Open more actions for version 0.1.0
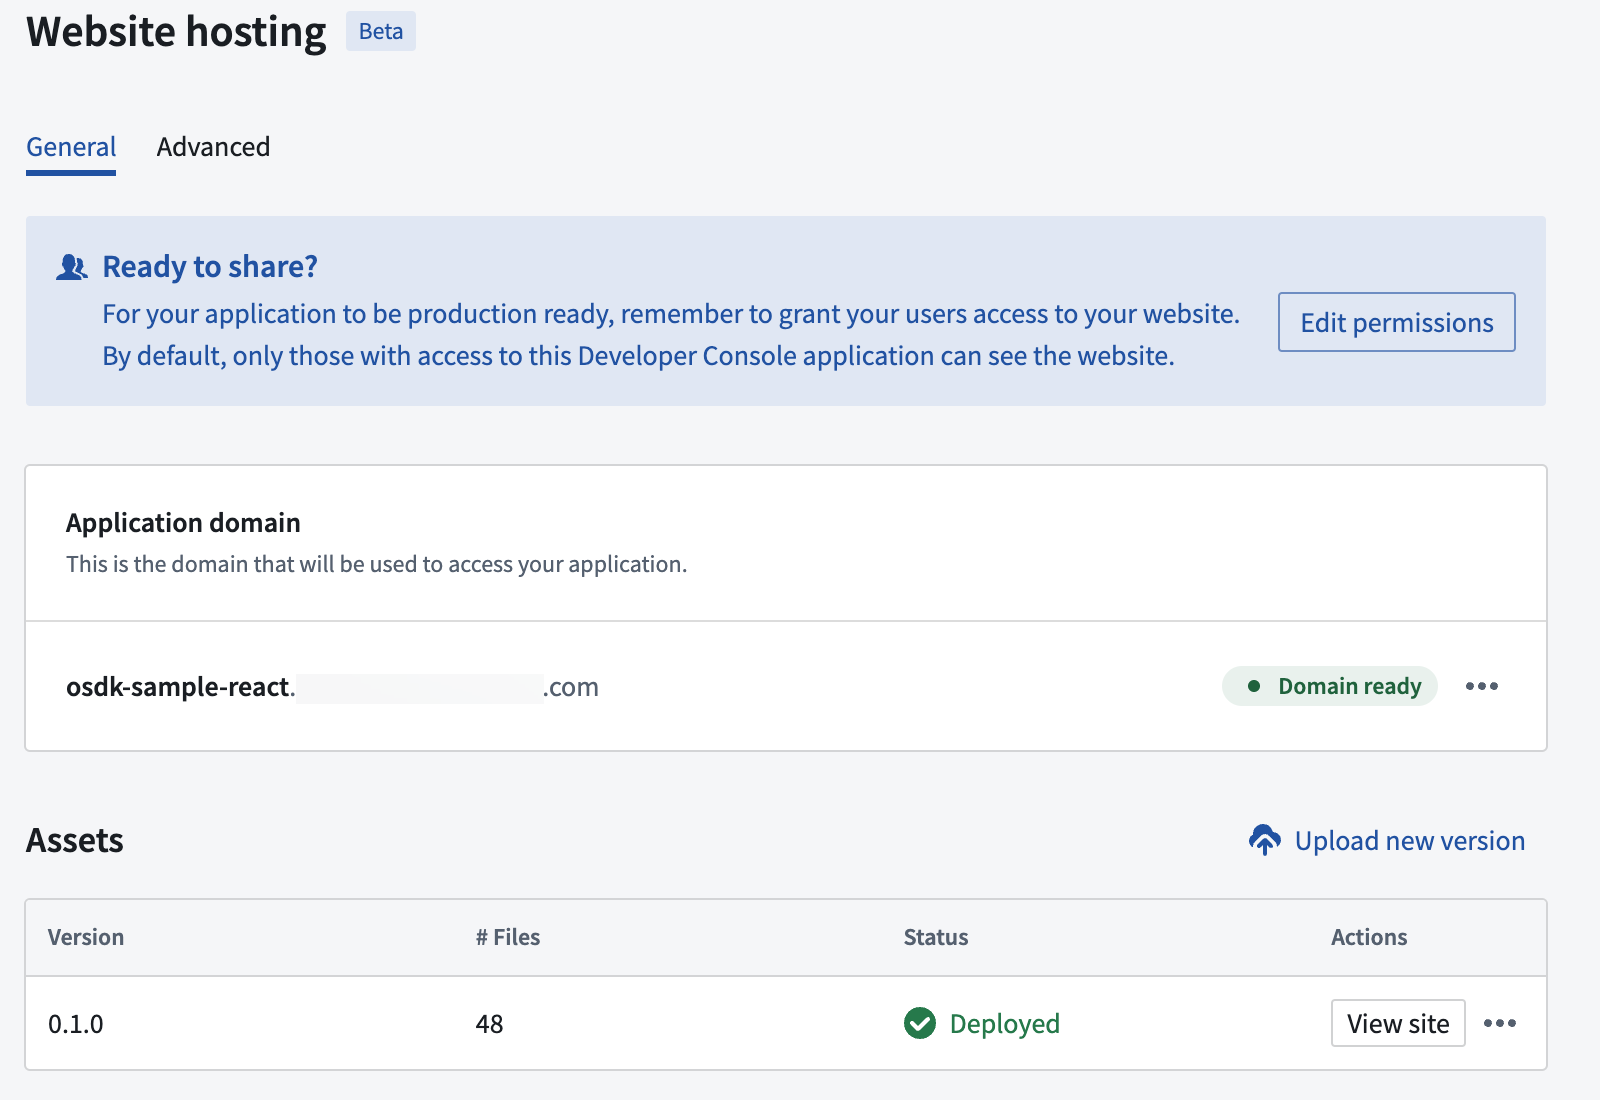 (1499, 1023)
